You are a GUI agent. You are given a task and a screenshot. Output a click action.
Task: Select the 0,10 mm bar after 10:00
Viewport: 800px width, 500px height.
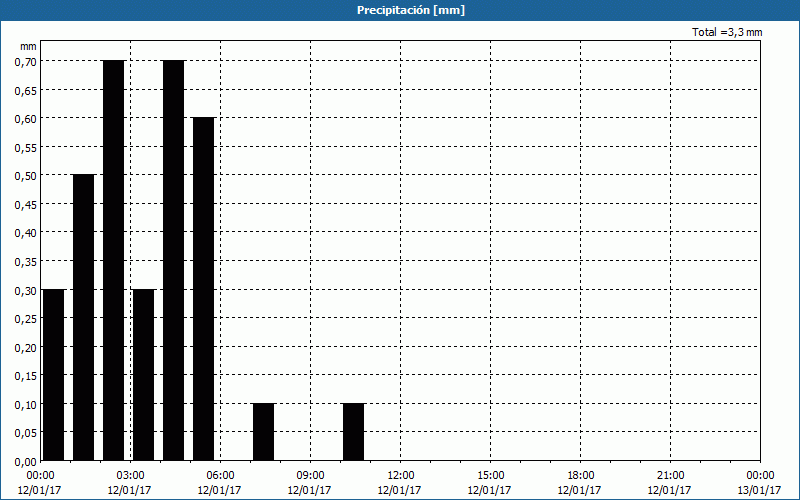(x=354, y=432)
